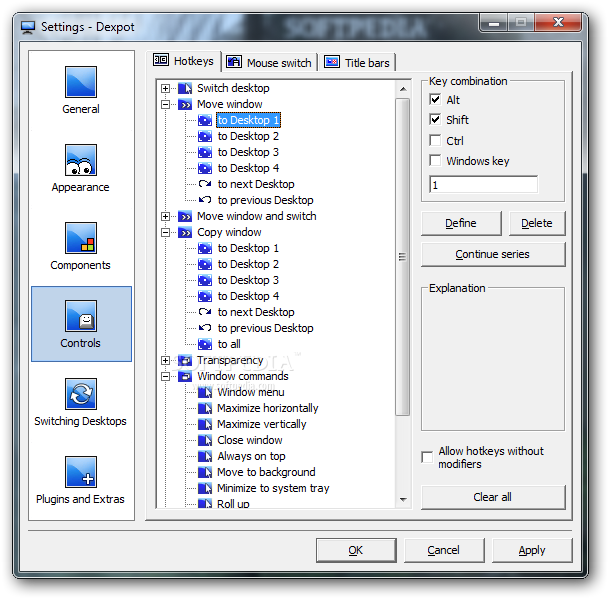
Task: Select Maximize vertically command
Action: point(262,424)
